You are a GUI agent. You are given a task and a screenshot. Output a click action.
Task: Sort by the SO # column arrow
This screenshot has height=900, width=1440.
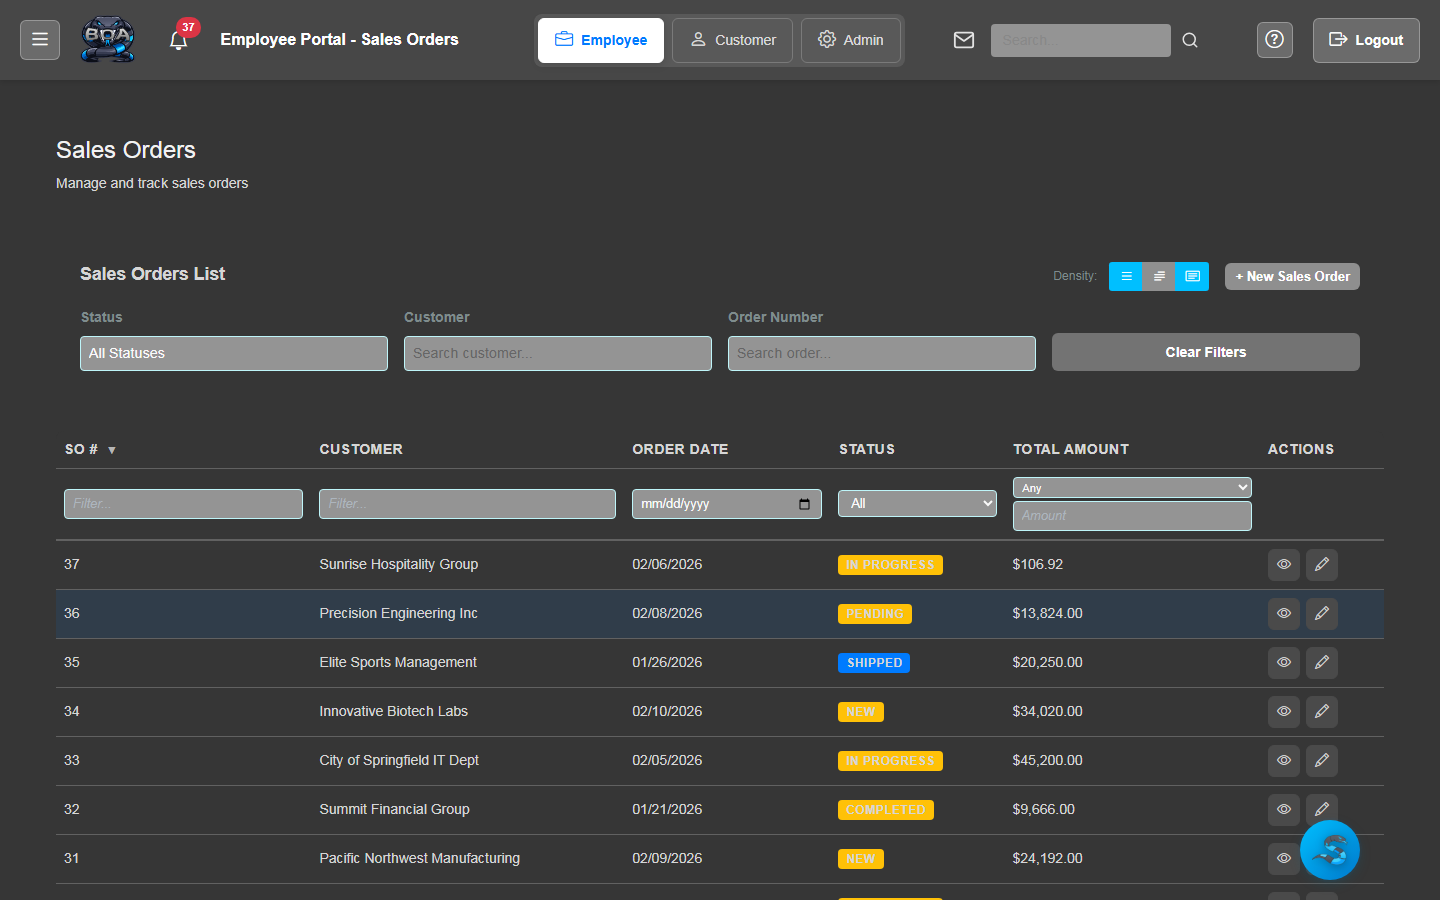pos(111,450)
